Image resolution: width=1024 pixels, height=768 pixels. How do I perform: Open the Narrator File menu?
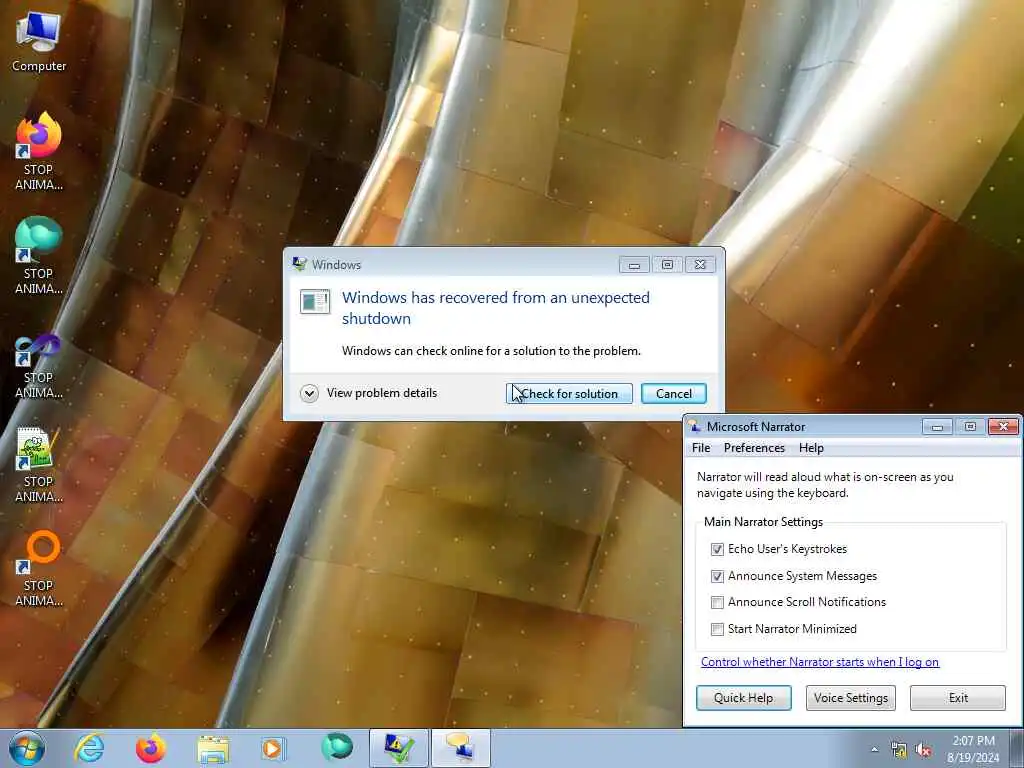(701, 448)
